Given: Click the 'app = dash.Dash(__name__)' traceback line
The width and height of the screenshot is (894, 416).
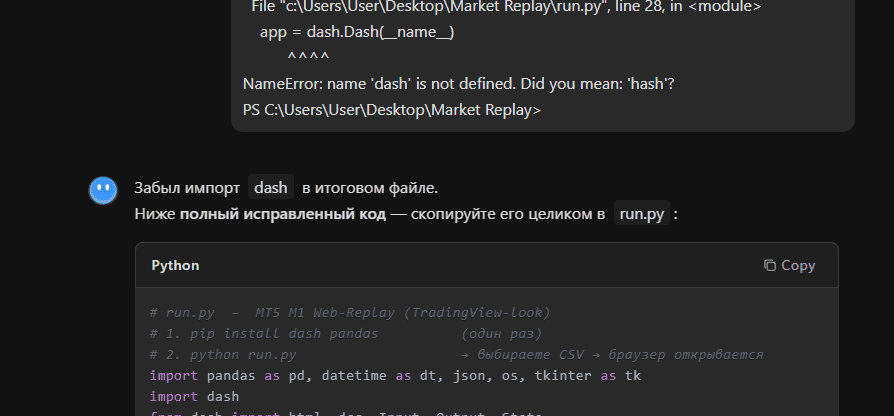Looking at the screenshot, I should pyautogui.click(x=356, y=32).
